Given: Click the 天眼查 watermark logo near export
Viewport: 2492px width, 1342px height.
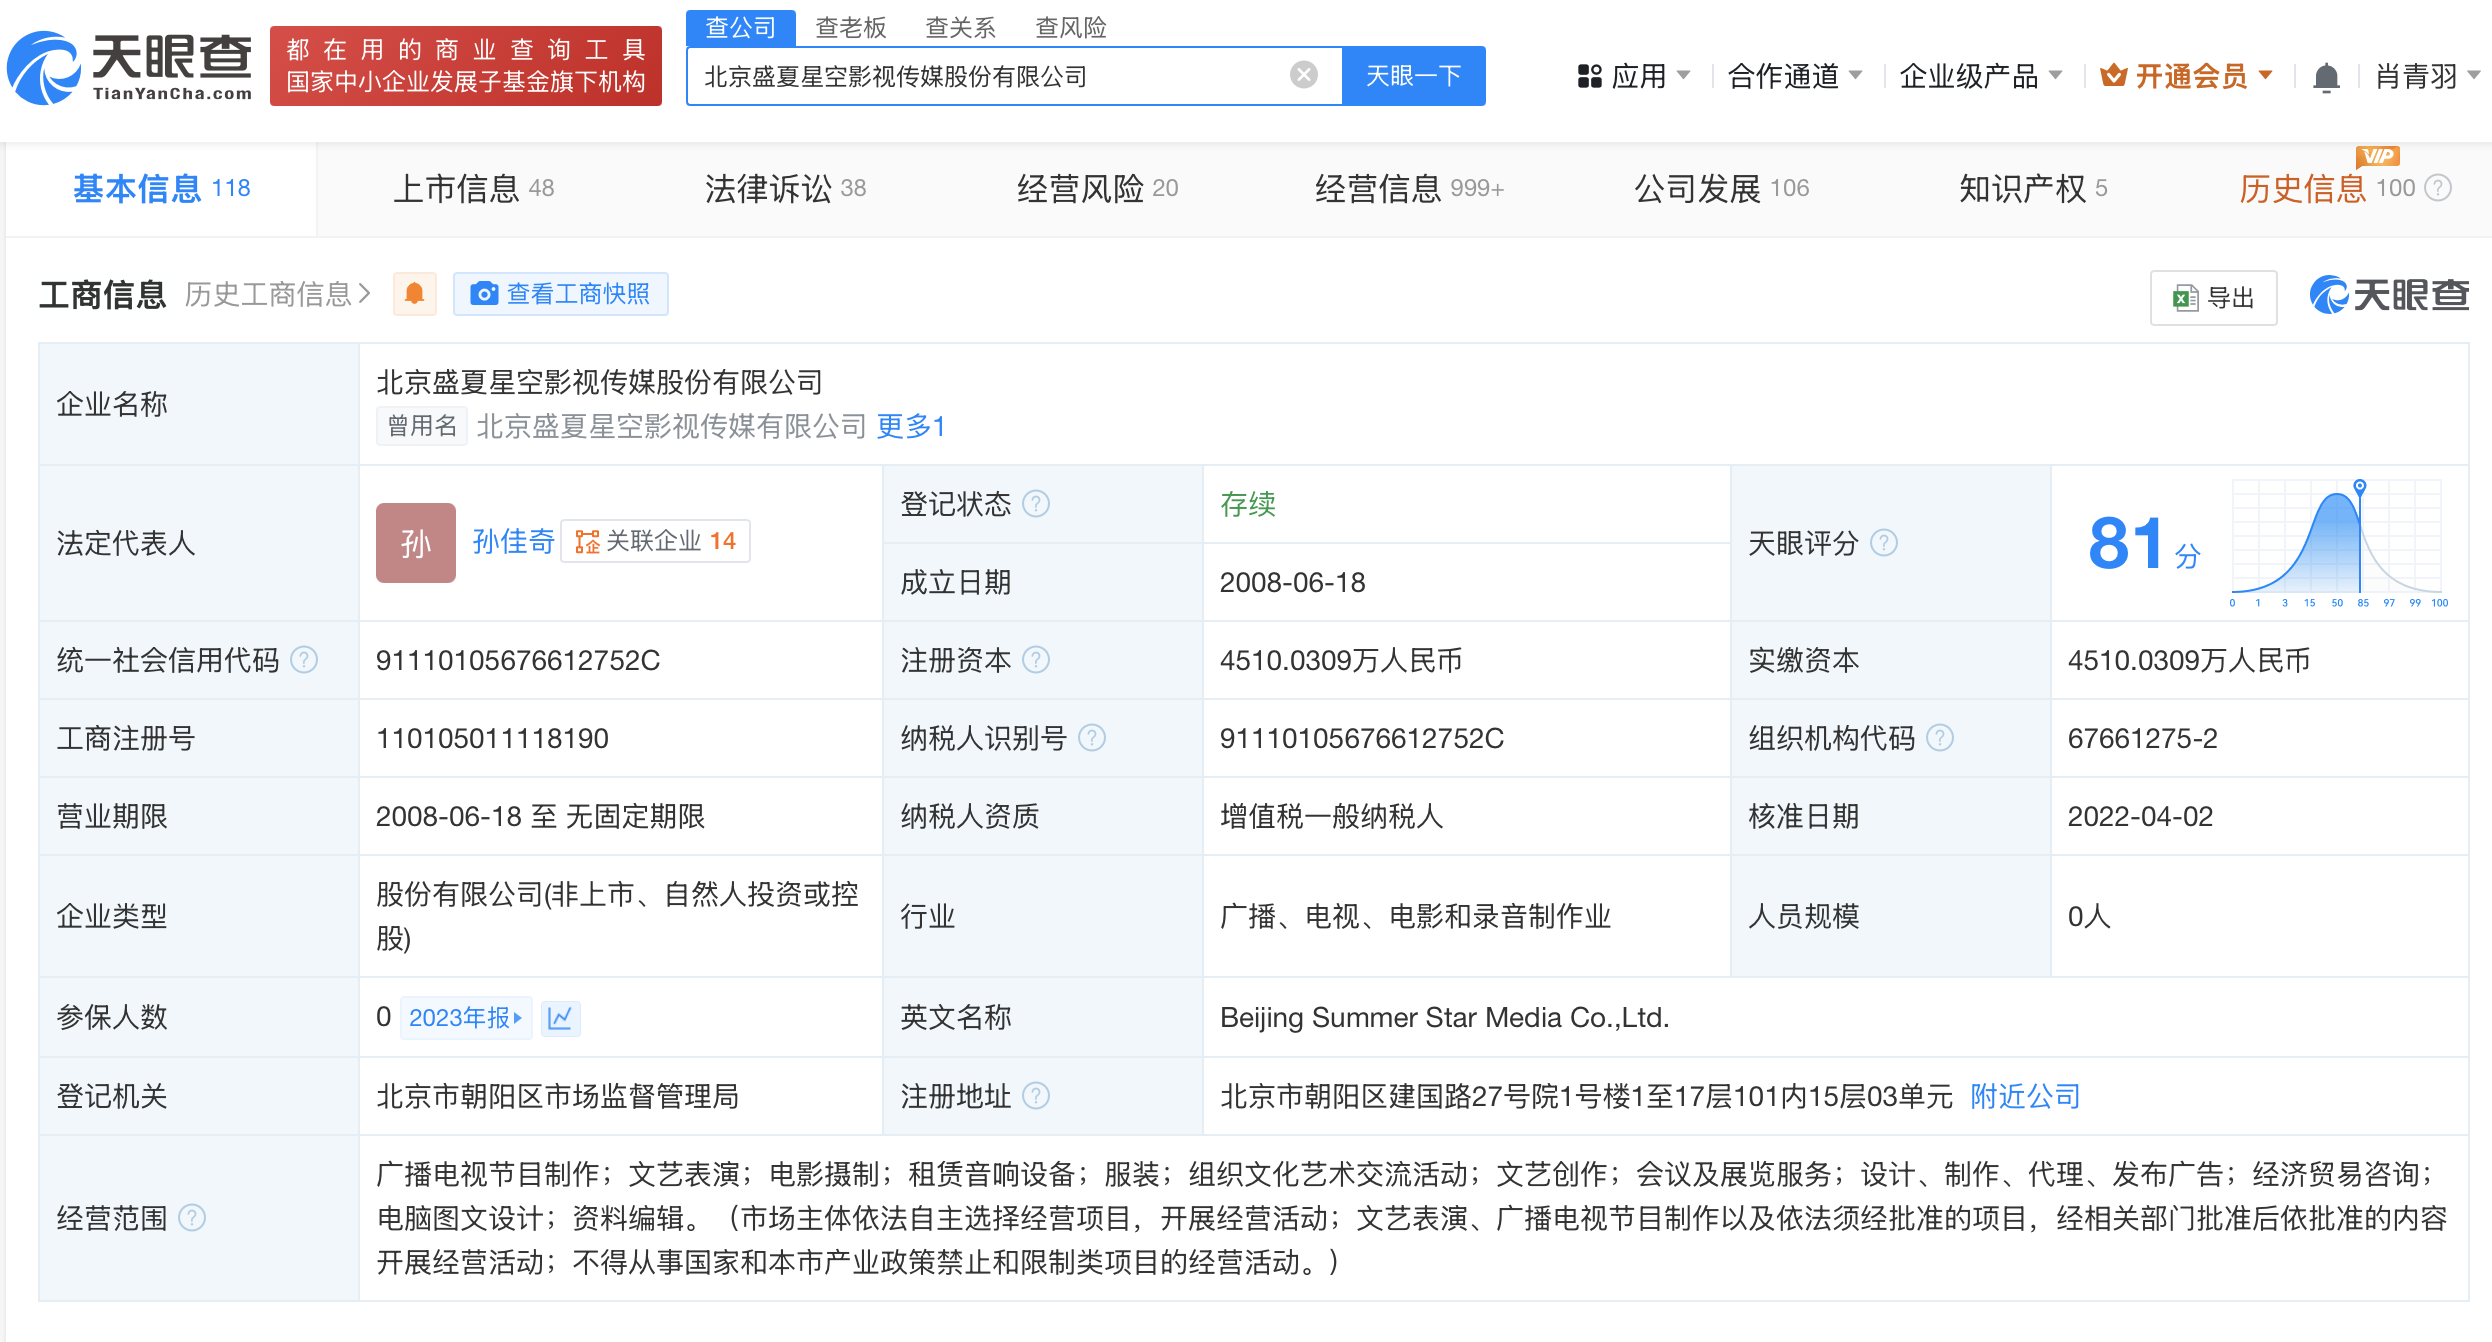Looking at the screenshot, I should point(2389,295).
